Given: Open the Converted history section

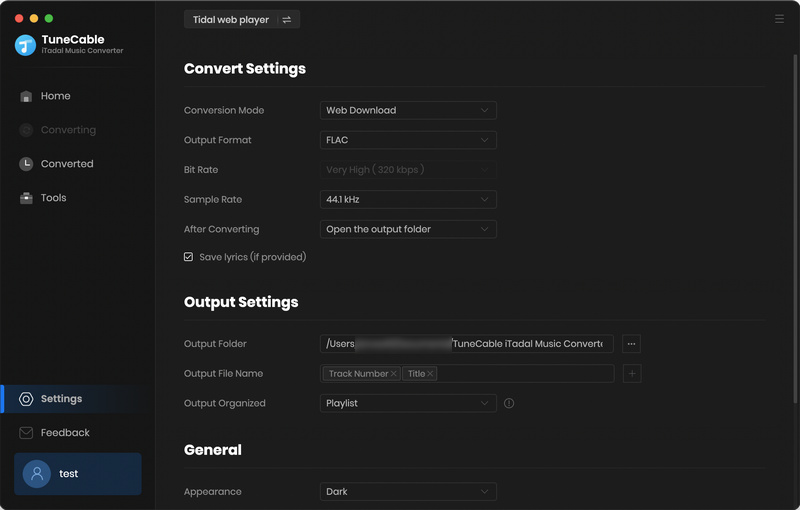Looking at the screenshot, I should (67, 164).
